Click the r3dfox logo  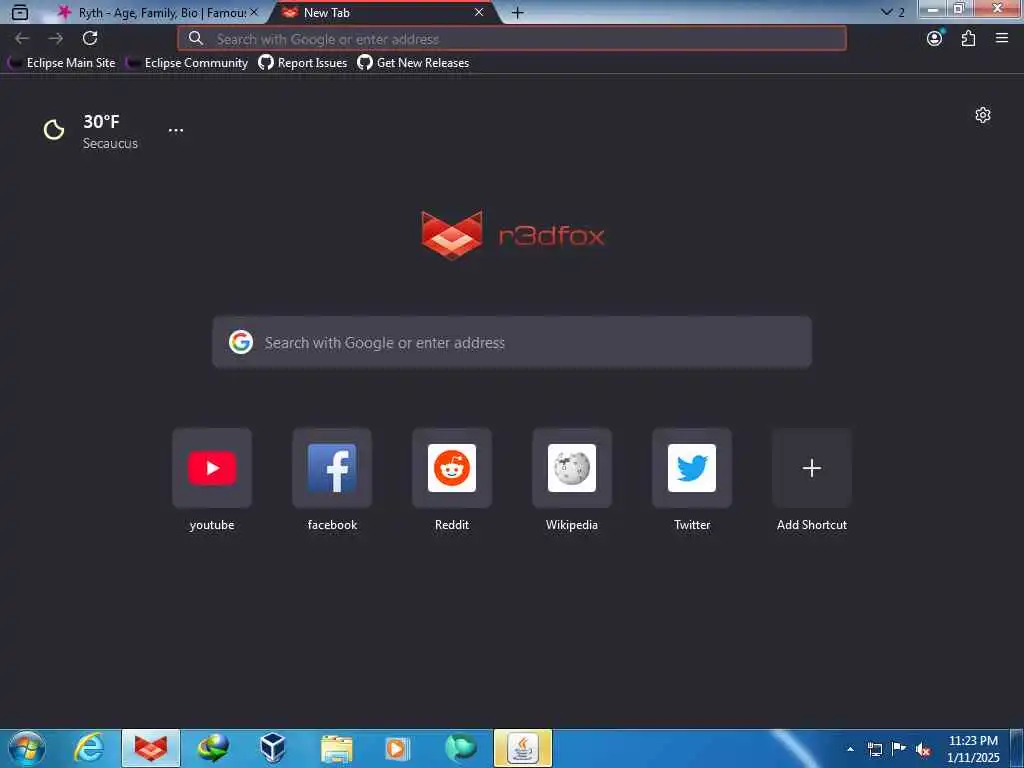click(x=513, y=235)
